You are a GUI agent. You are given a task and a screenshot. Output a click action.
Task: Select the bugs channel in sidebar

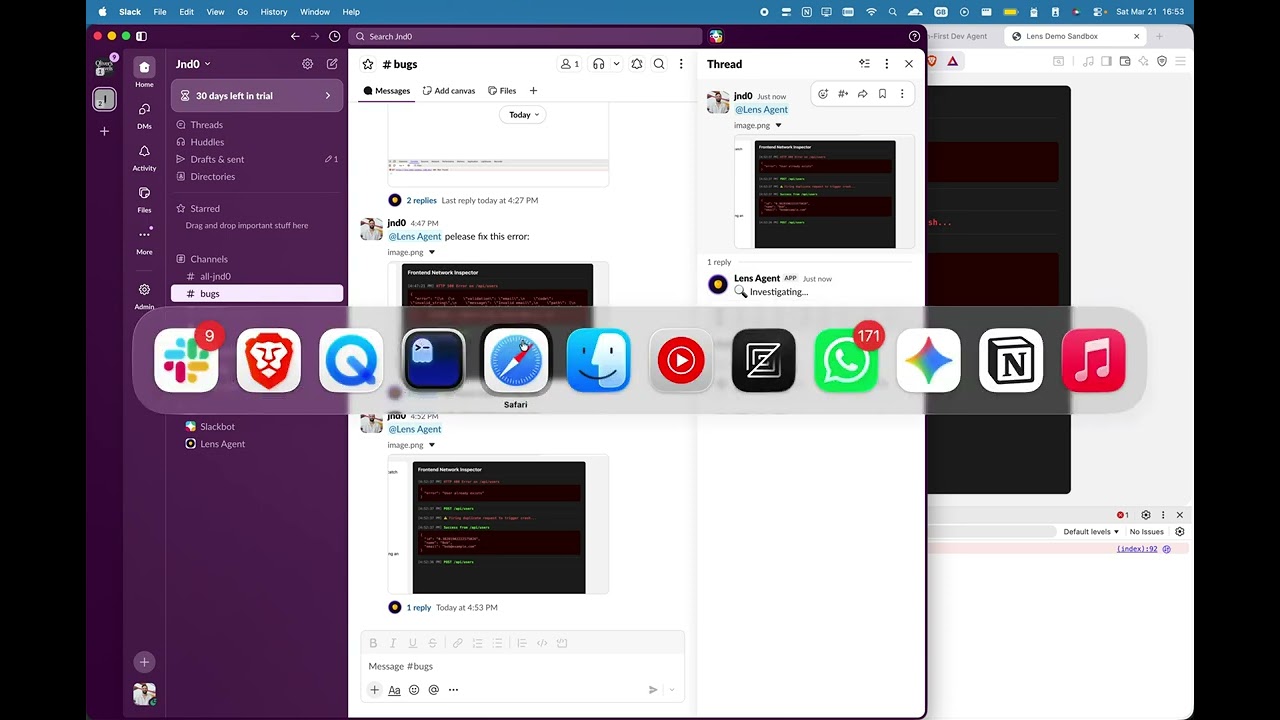click(x=257, y=294)
